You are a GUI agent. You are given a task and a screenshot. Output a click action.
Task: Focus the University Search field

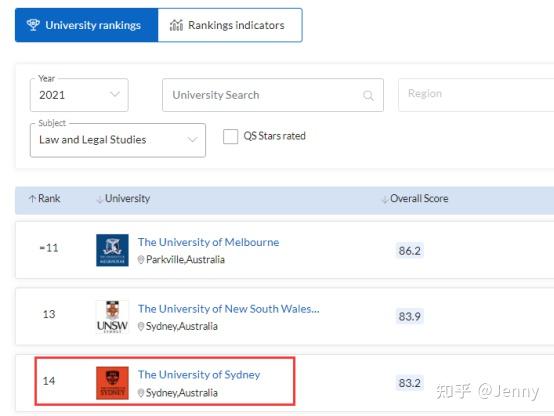click(x=273, y=95)
